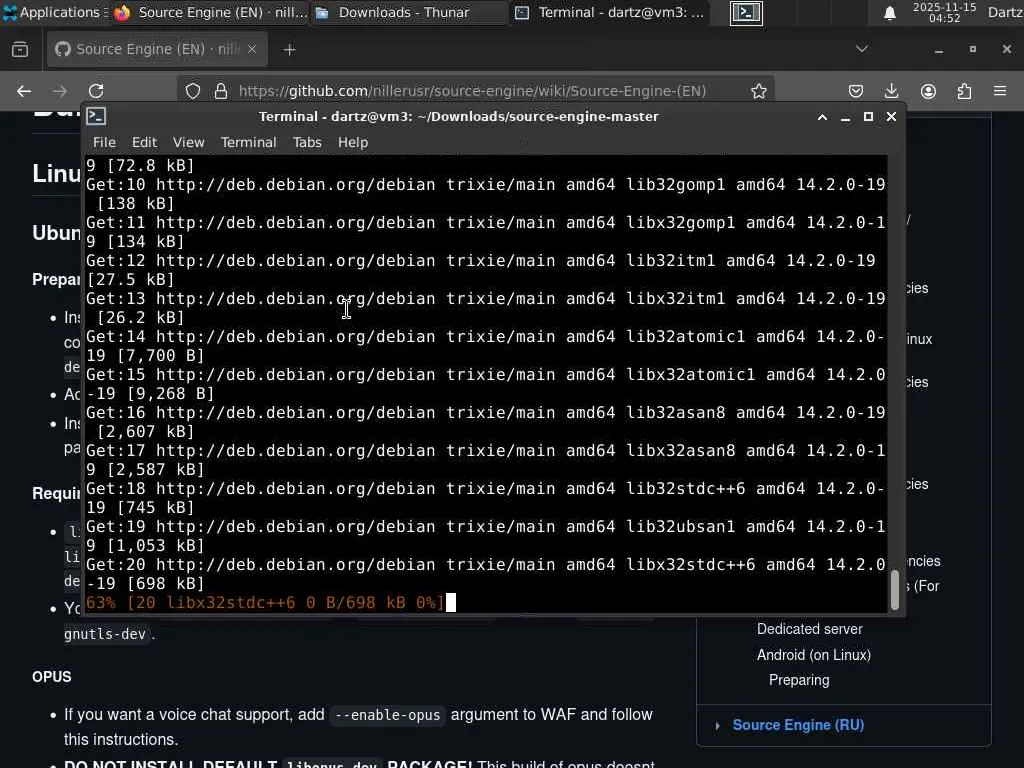
Task: Open the Firefox hamburger menu
Action: 1000,91
